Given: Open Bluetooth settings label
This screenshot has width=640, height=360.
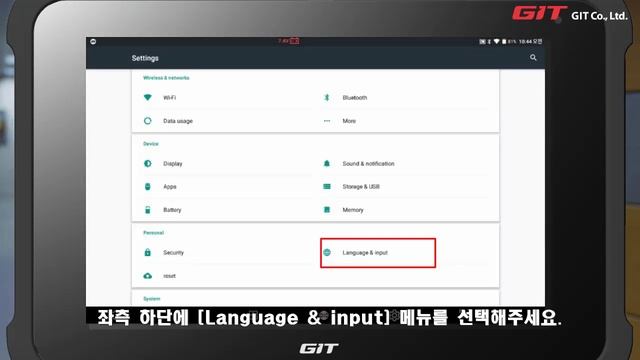Looking at the screenshot, I should point(355,98).
